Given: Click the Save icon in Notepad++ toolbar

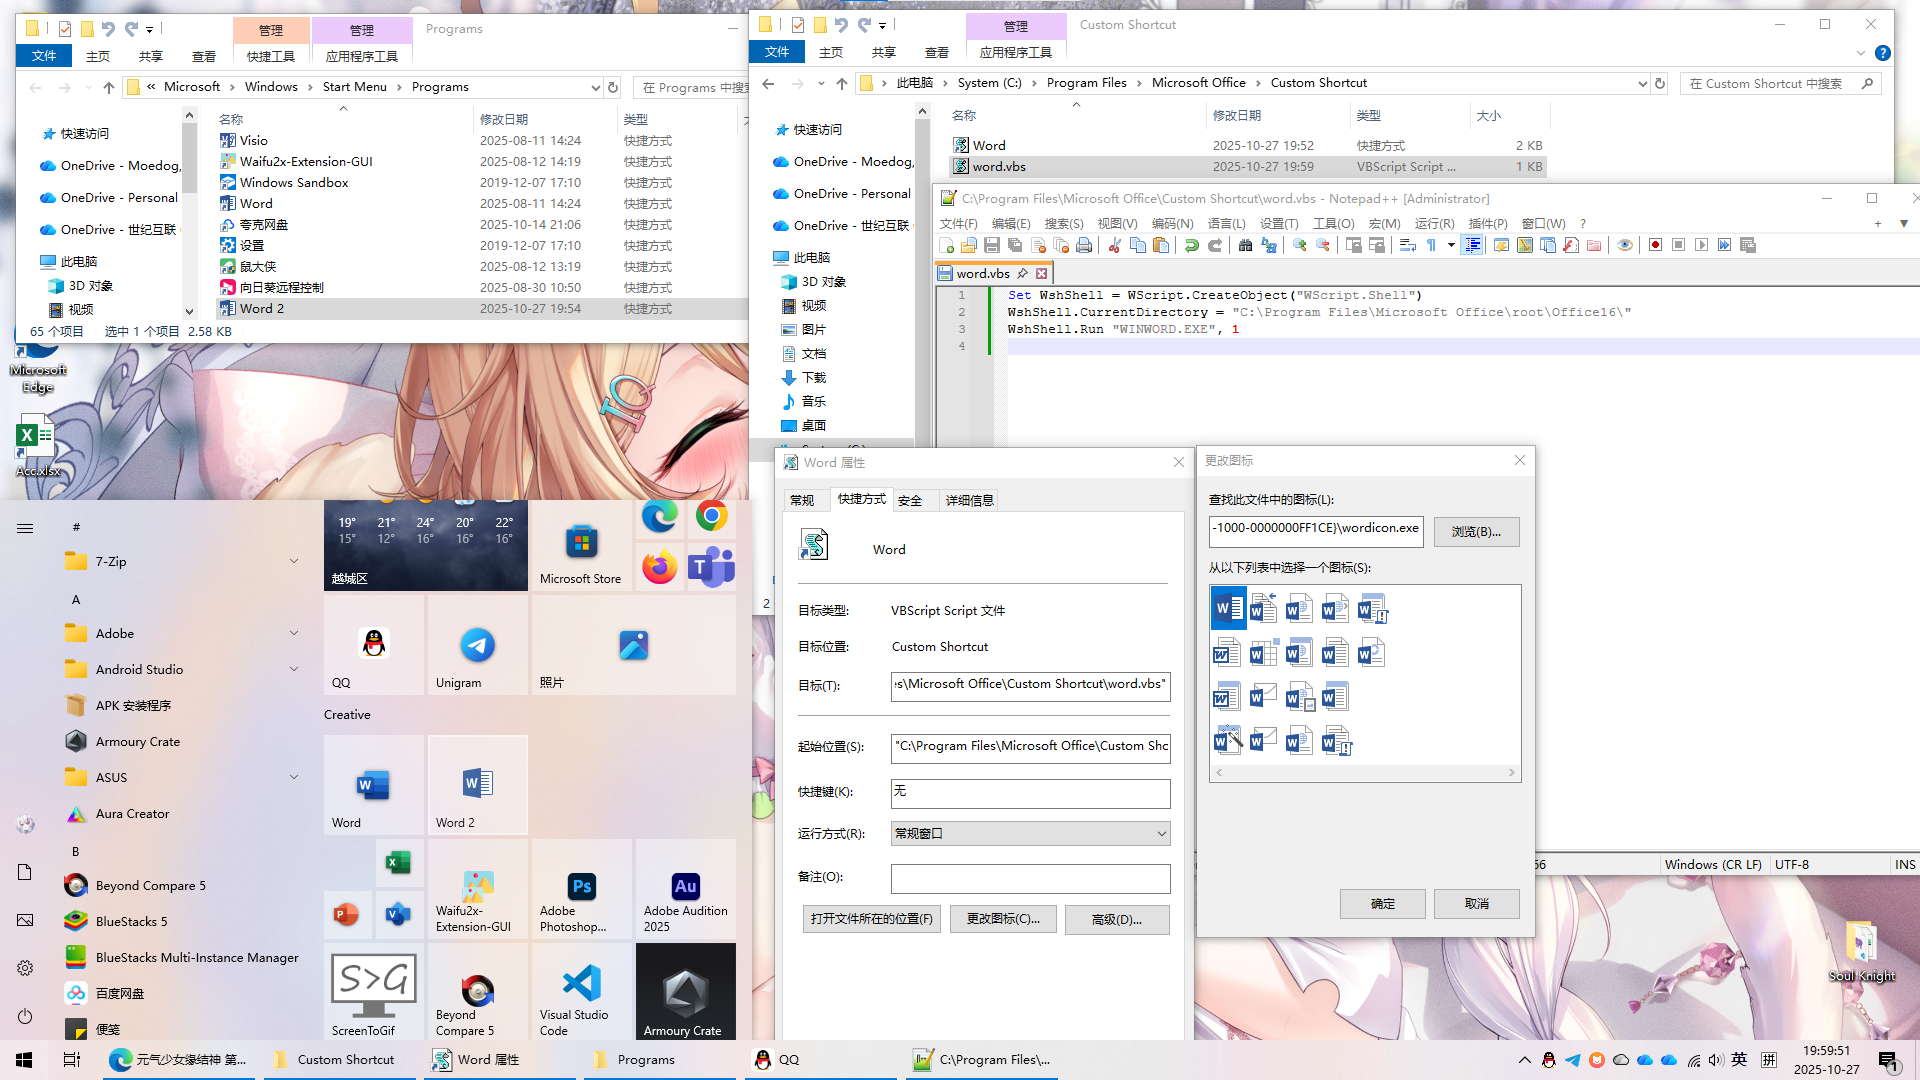Looking at the screenshot, I should (992, 245).
